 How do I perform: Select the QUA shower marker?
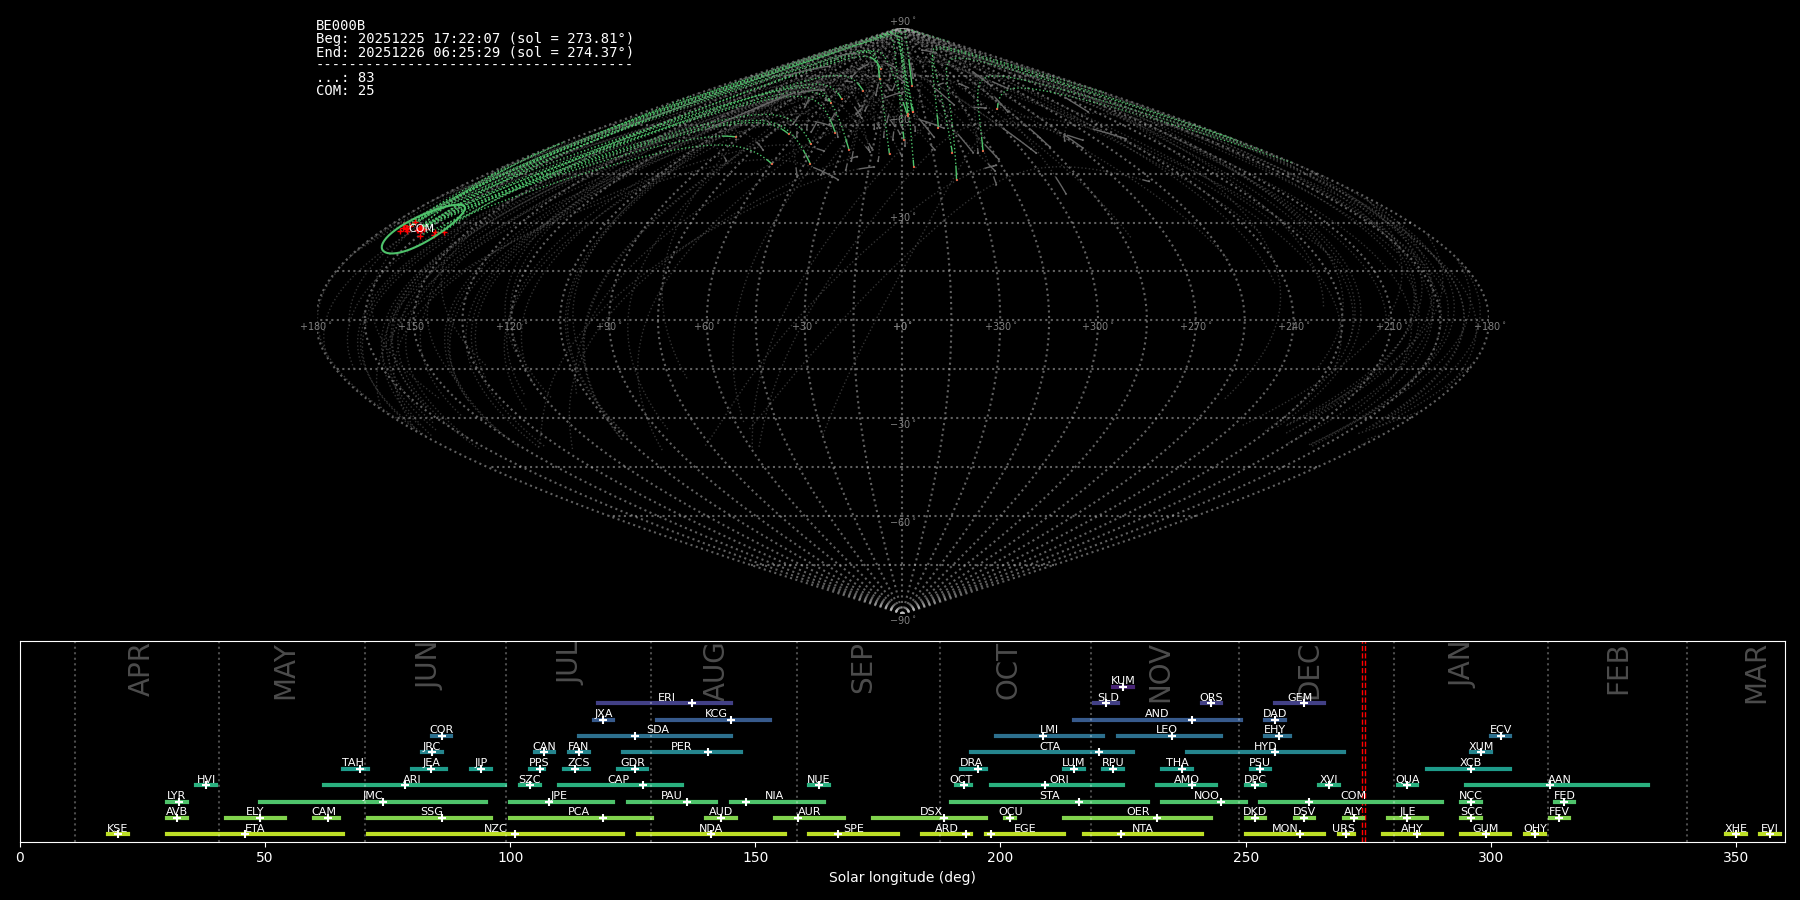click(x=1407, y=785)
